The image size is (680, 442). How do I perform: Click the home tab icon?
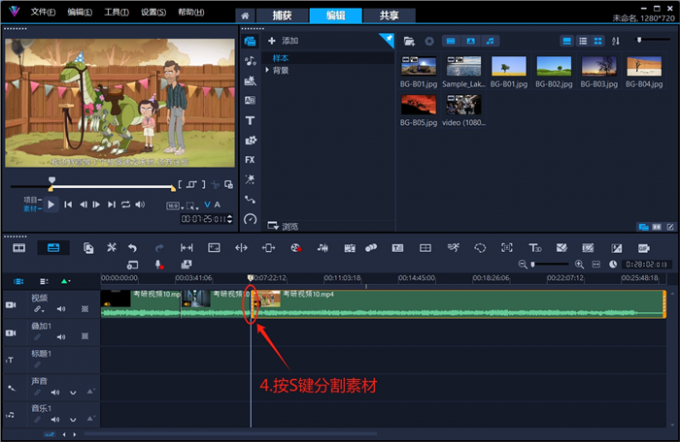tap(245, 16)
